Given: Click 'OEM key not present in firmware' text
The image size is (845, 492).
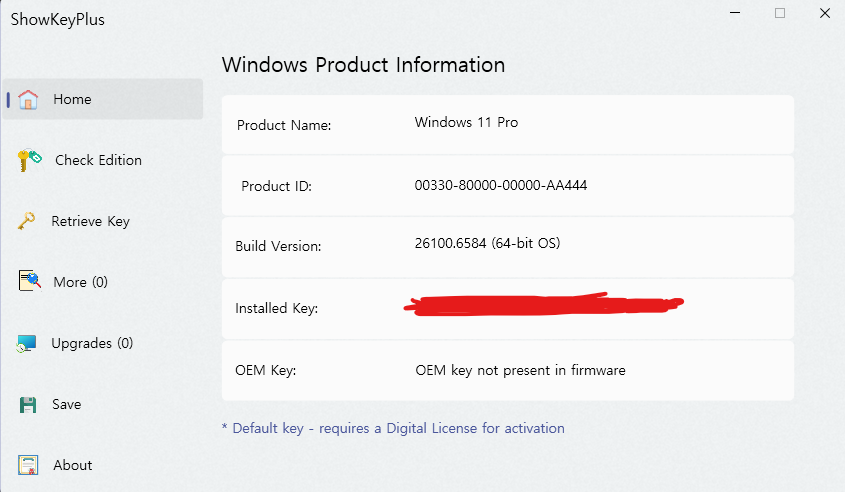Looking at the screenshot, I should (x=520, y=370).
